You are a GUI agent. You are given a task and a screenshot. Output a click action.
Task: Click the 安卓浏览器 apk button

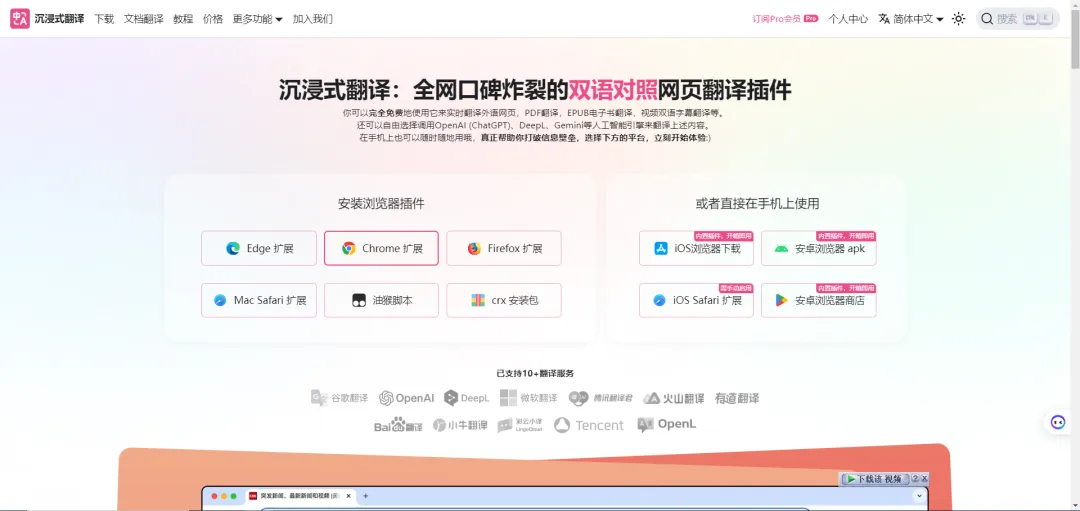[818, 249]
